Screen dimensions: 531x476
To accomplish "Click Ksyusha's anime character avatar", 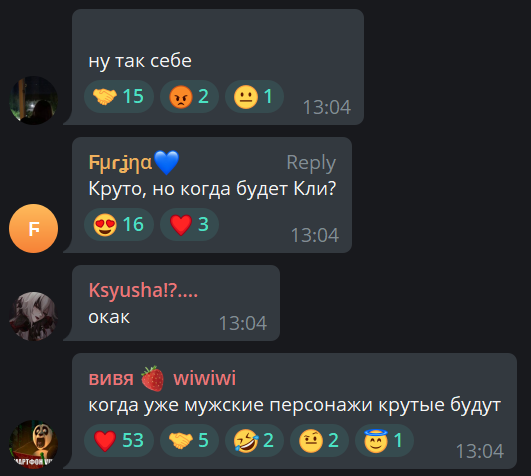I will coord(34,316).
